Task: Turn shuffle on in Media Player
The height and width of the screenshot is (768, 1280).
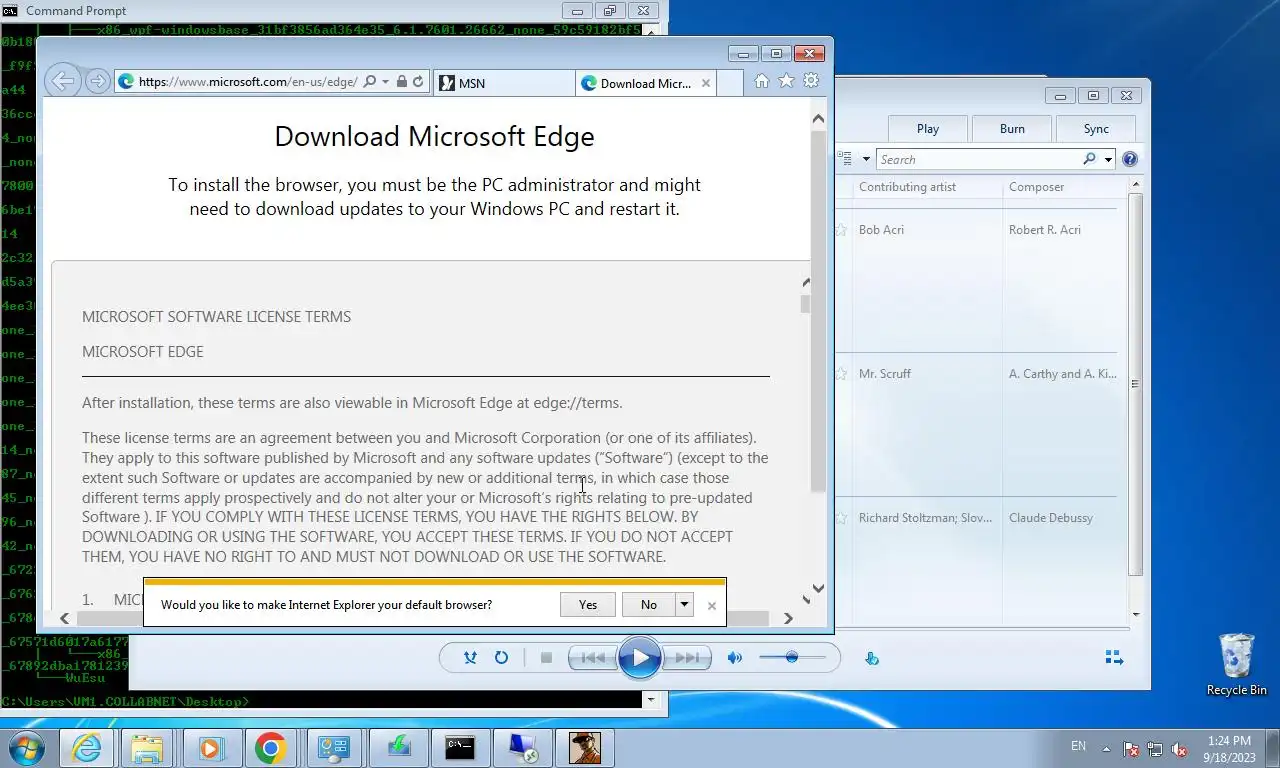Action: (470, 658)
